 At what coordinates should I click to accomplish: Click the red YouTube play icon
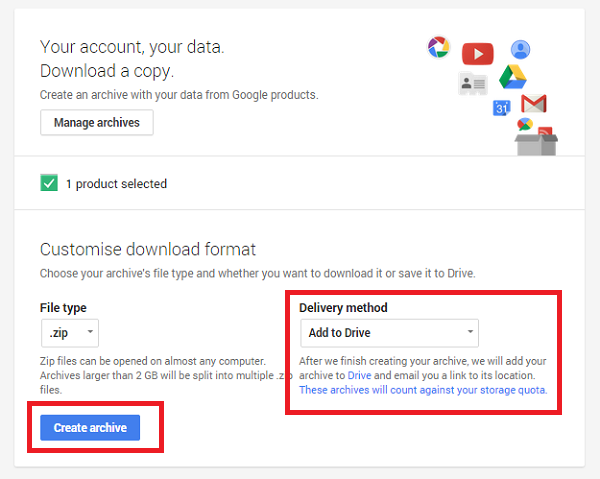pyautogui.click(x=478, y=54)
